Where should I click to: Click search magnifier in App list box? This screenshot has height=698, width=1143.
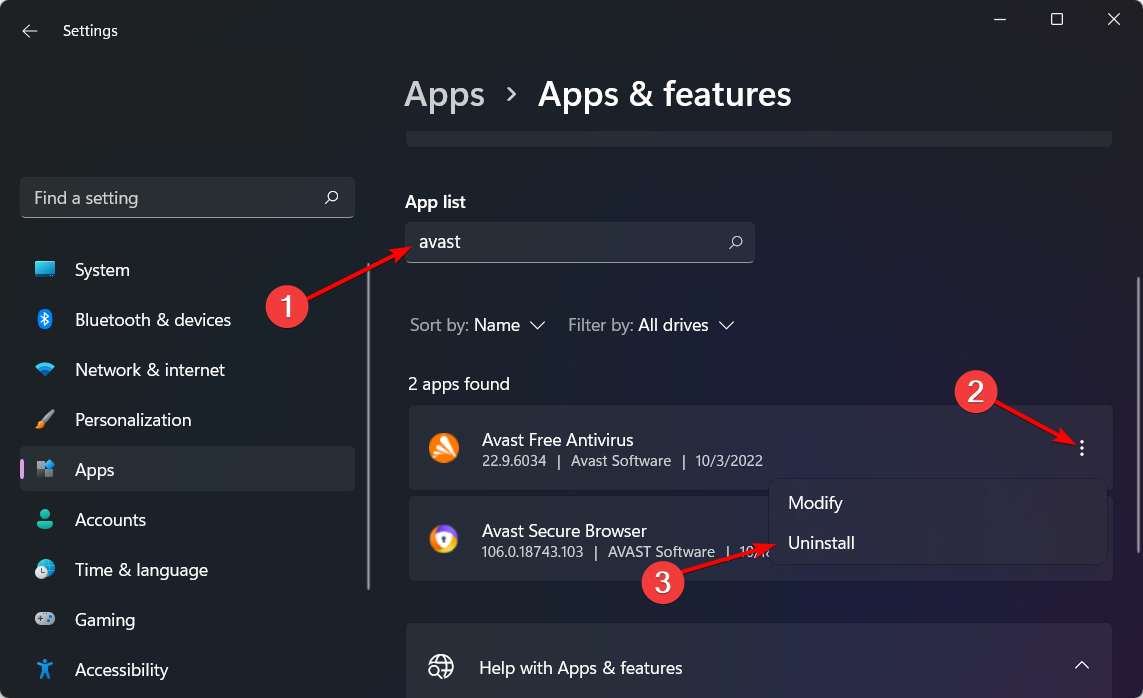pos(736,242)
